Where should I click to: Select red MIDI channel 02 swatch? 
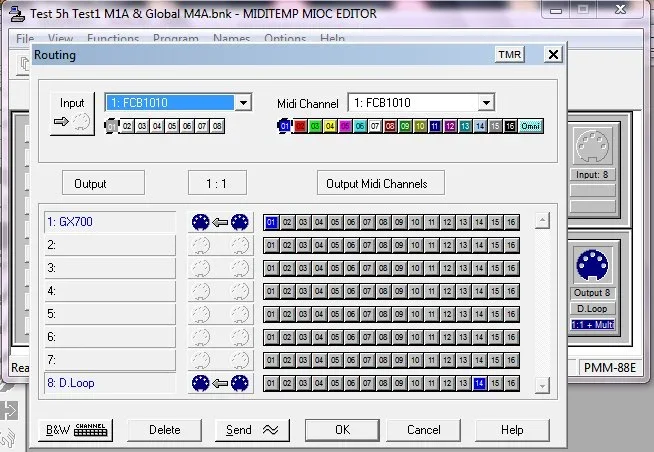(x=300, y=126)
